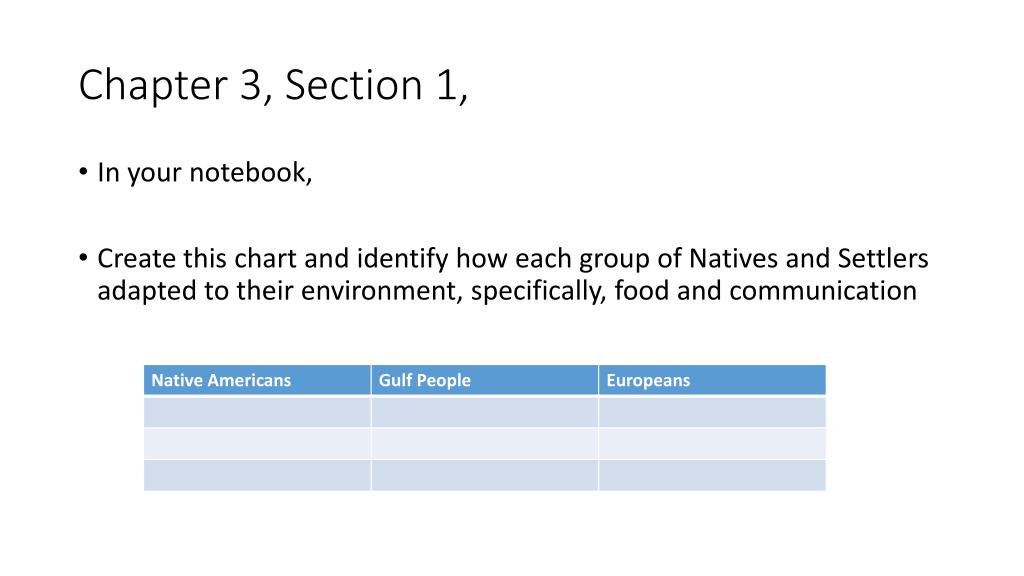Click second-row cell under Europeans

click(712, 443)
